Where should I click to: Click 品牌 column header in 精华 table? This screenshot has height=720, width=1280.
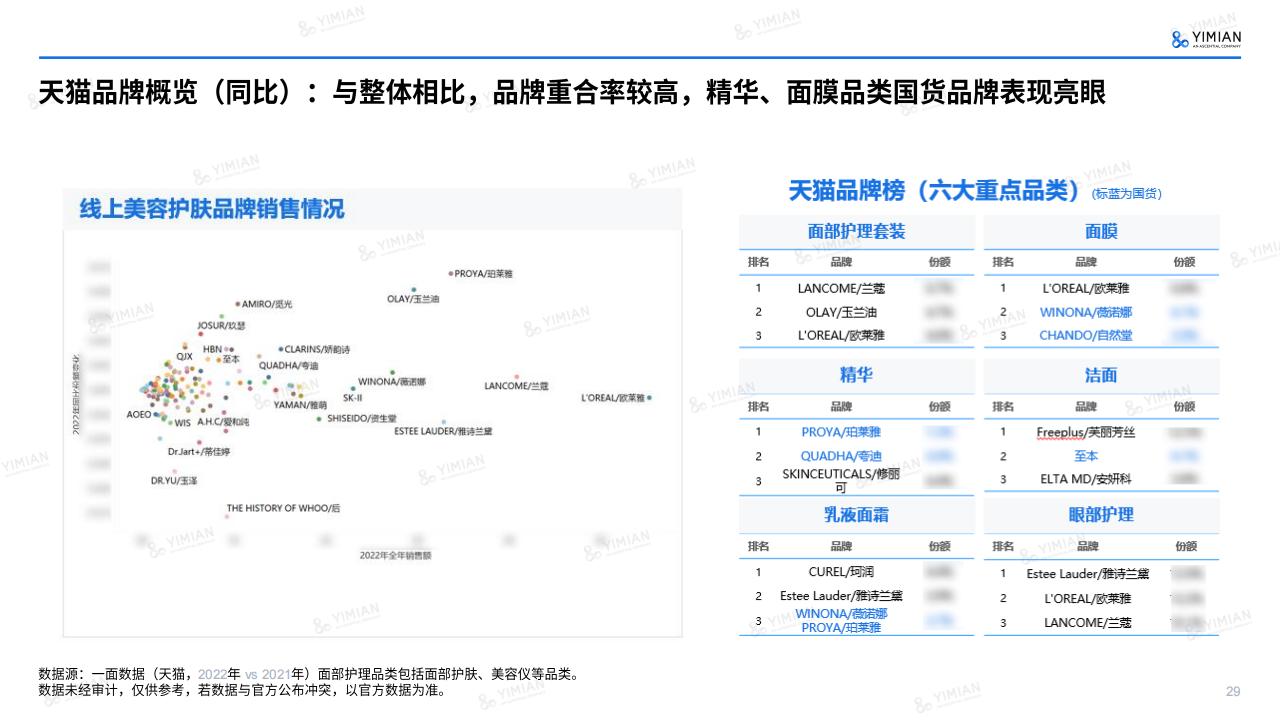841,406
